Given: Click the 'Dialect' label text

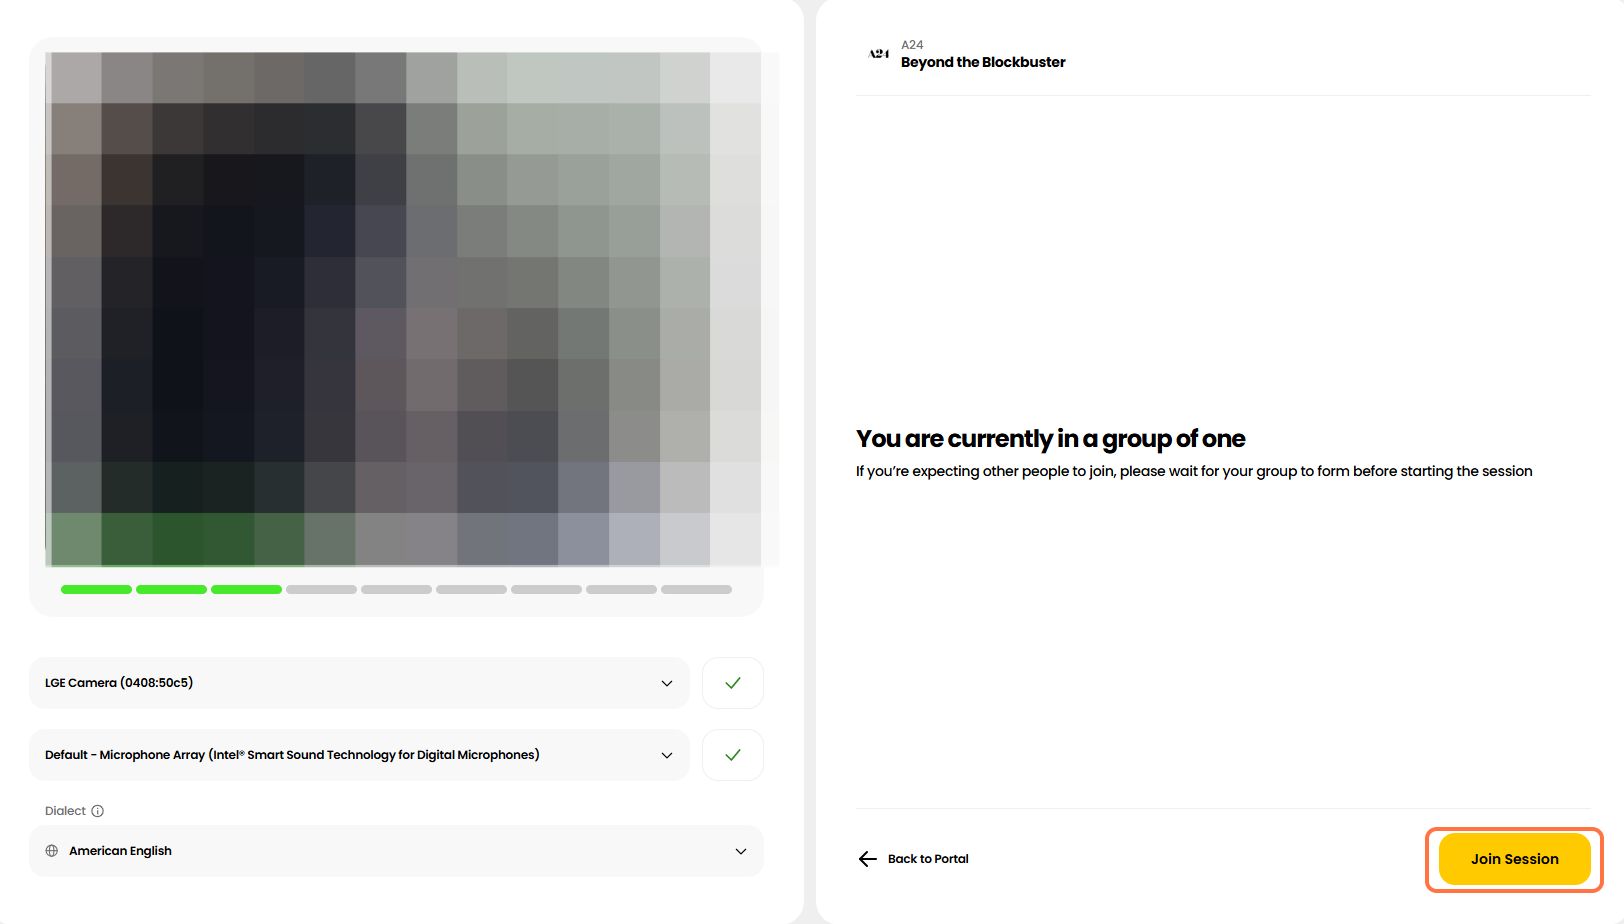Looking at the screenshot, I should click(65, 811).
